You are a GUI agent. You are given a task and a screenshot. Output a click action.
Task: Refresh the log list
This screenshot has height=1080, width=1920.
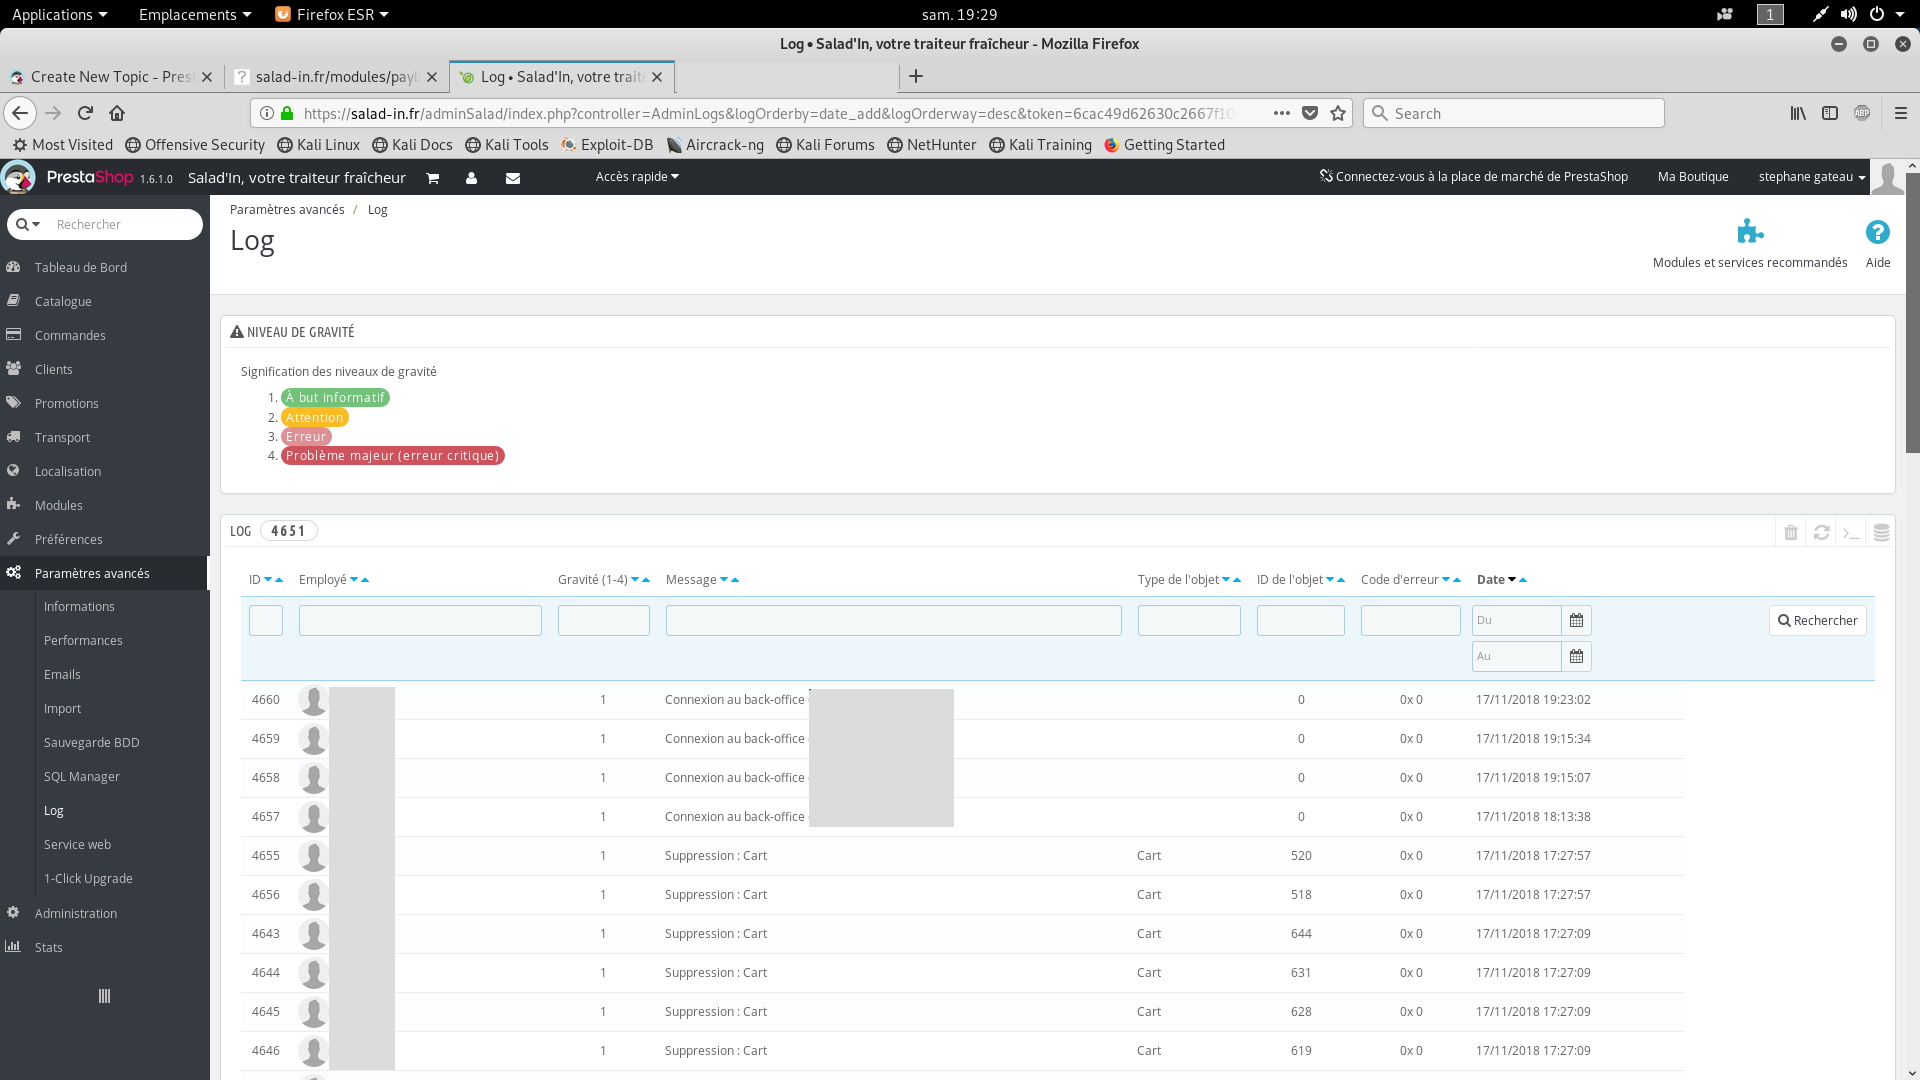1821,532
